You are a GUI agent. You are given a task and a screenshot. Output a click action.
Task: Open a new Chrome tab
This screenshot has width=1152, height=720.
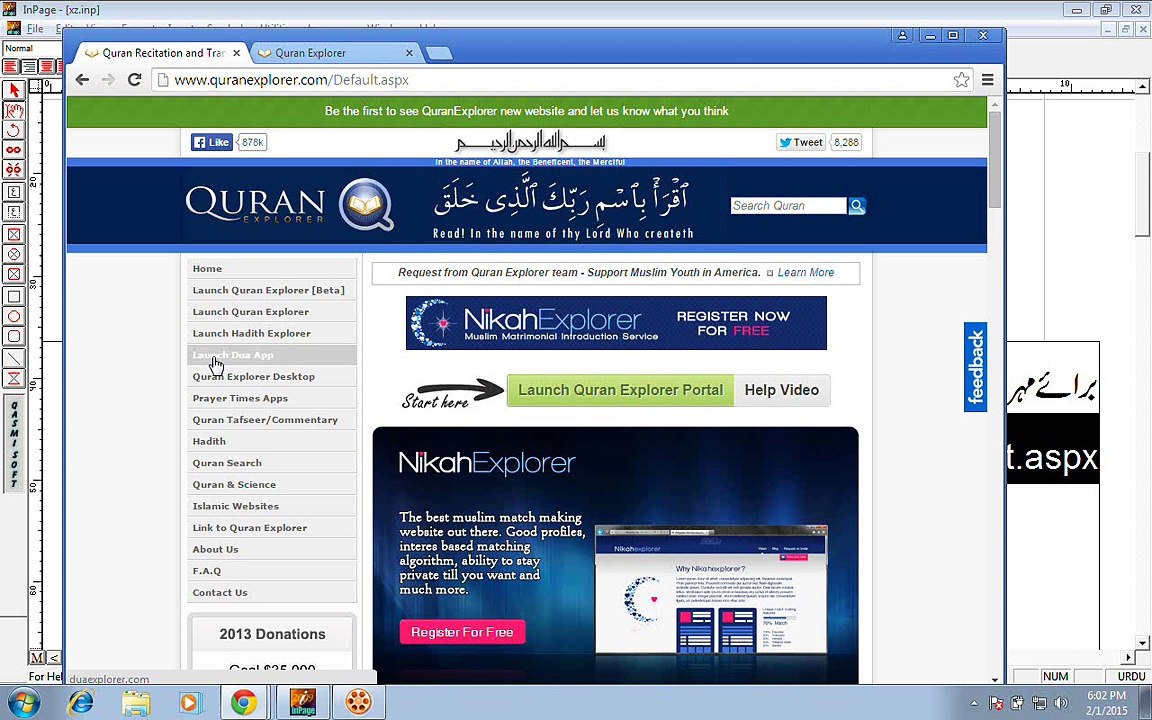439,53
